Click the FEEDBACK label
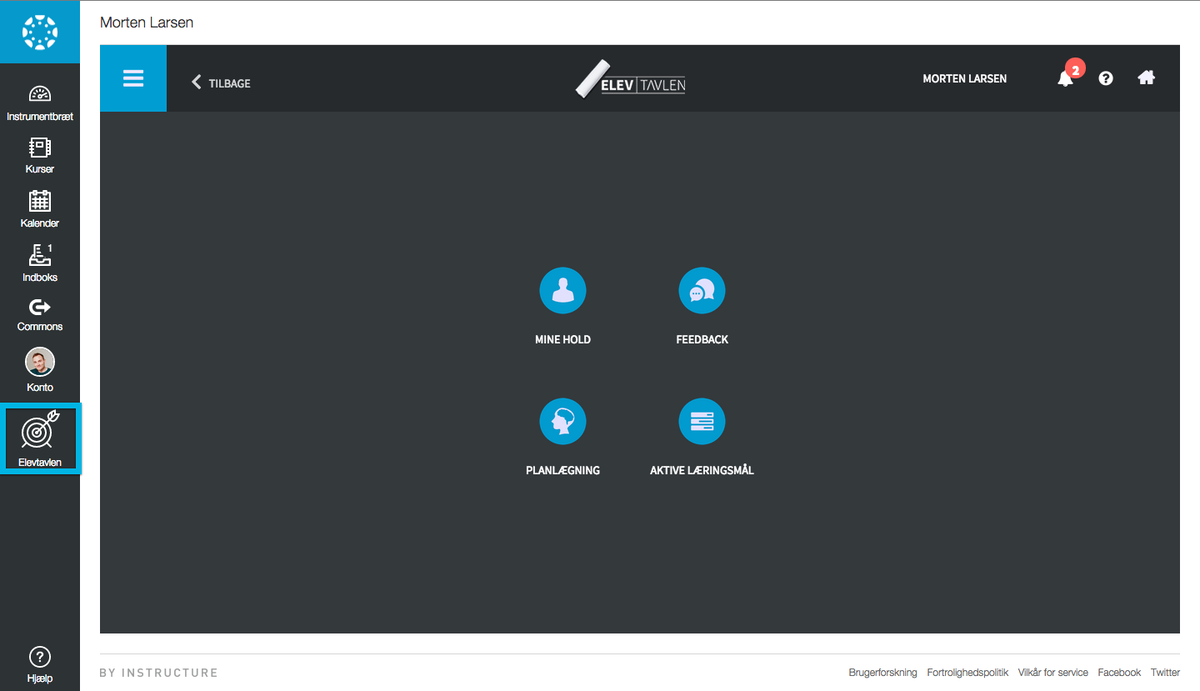1200x691 pixels. [x=702, y=340]
